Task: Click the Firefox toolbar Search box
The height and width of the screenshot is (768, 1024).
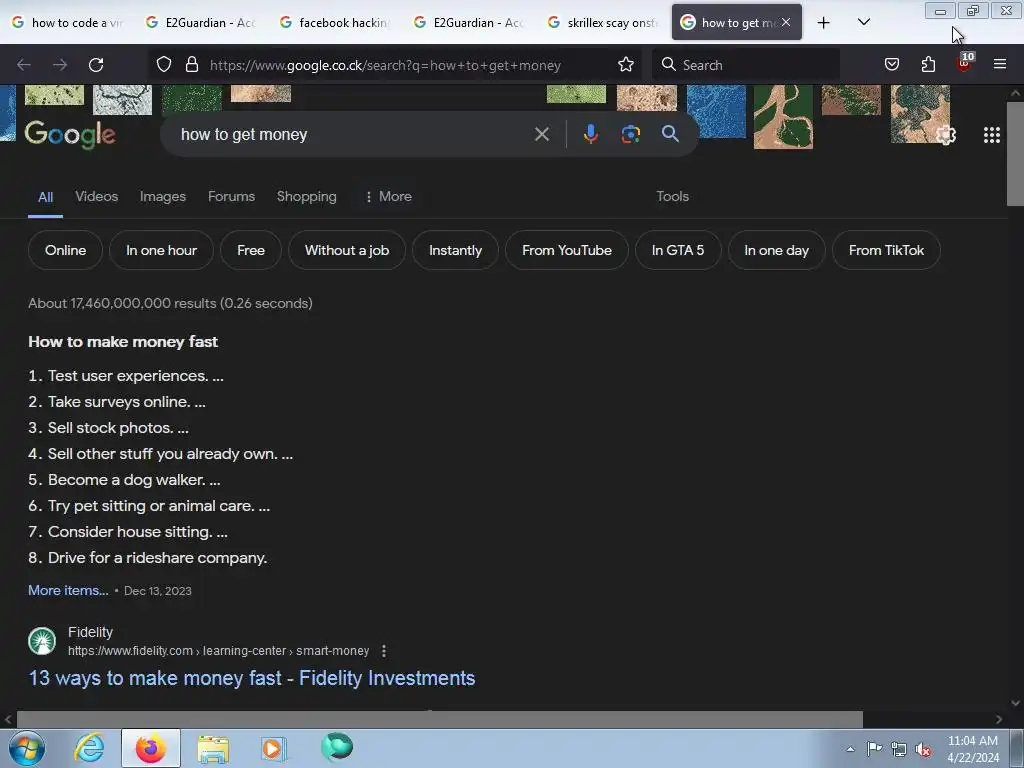Action: 748,65
